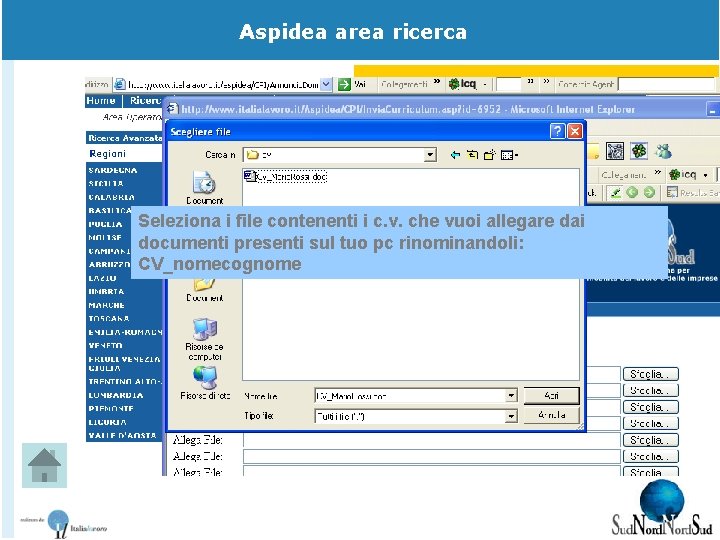Click the left green round arrow icon

pyautogui.click(x=632, y=192)
